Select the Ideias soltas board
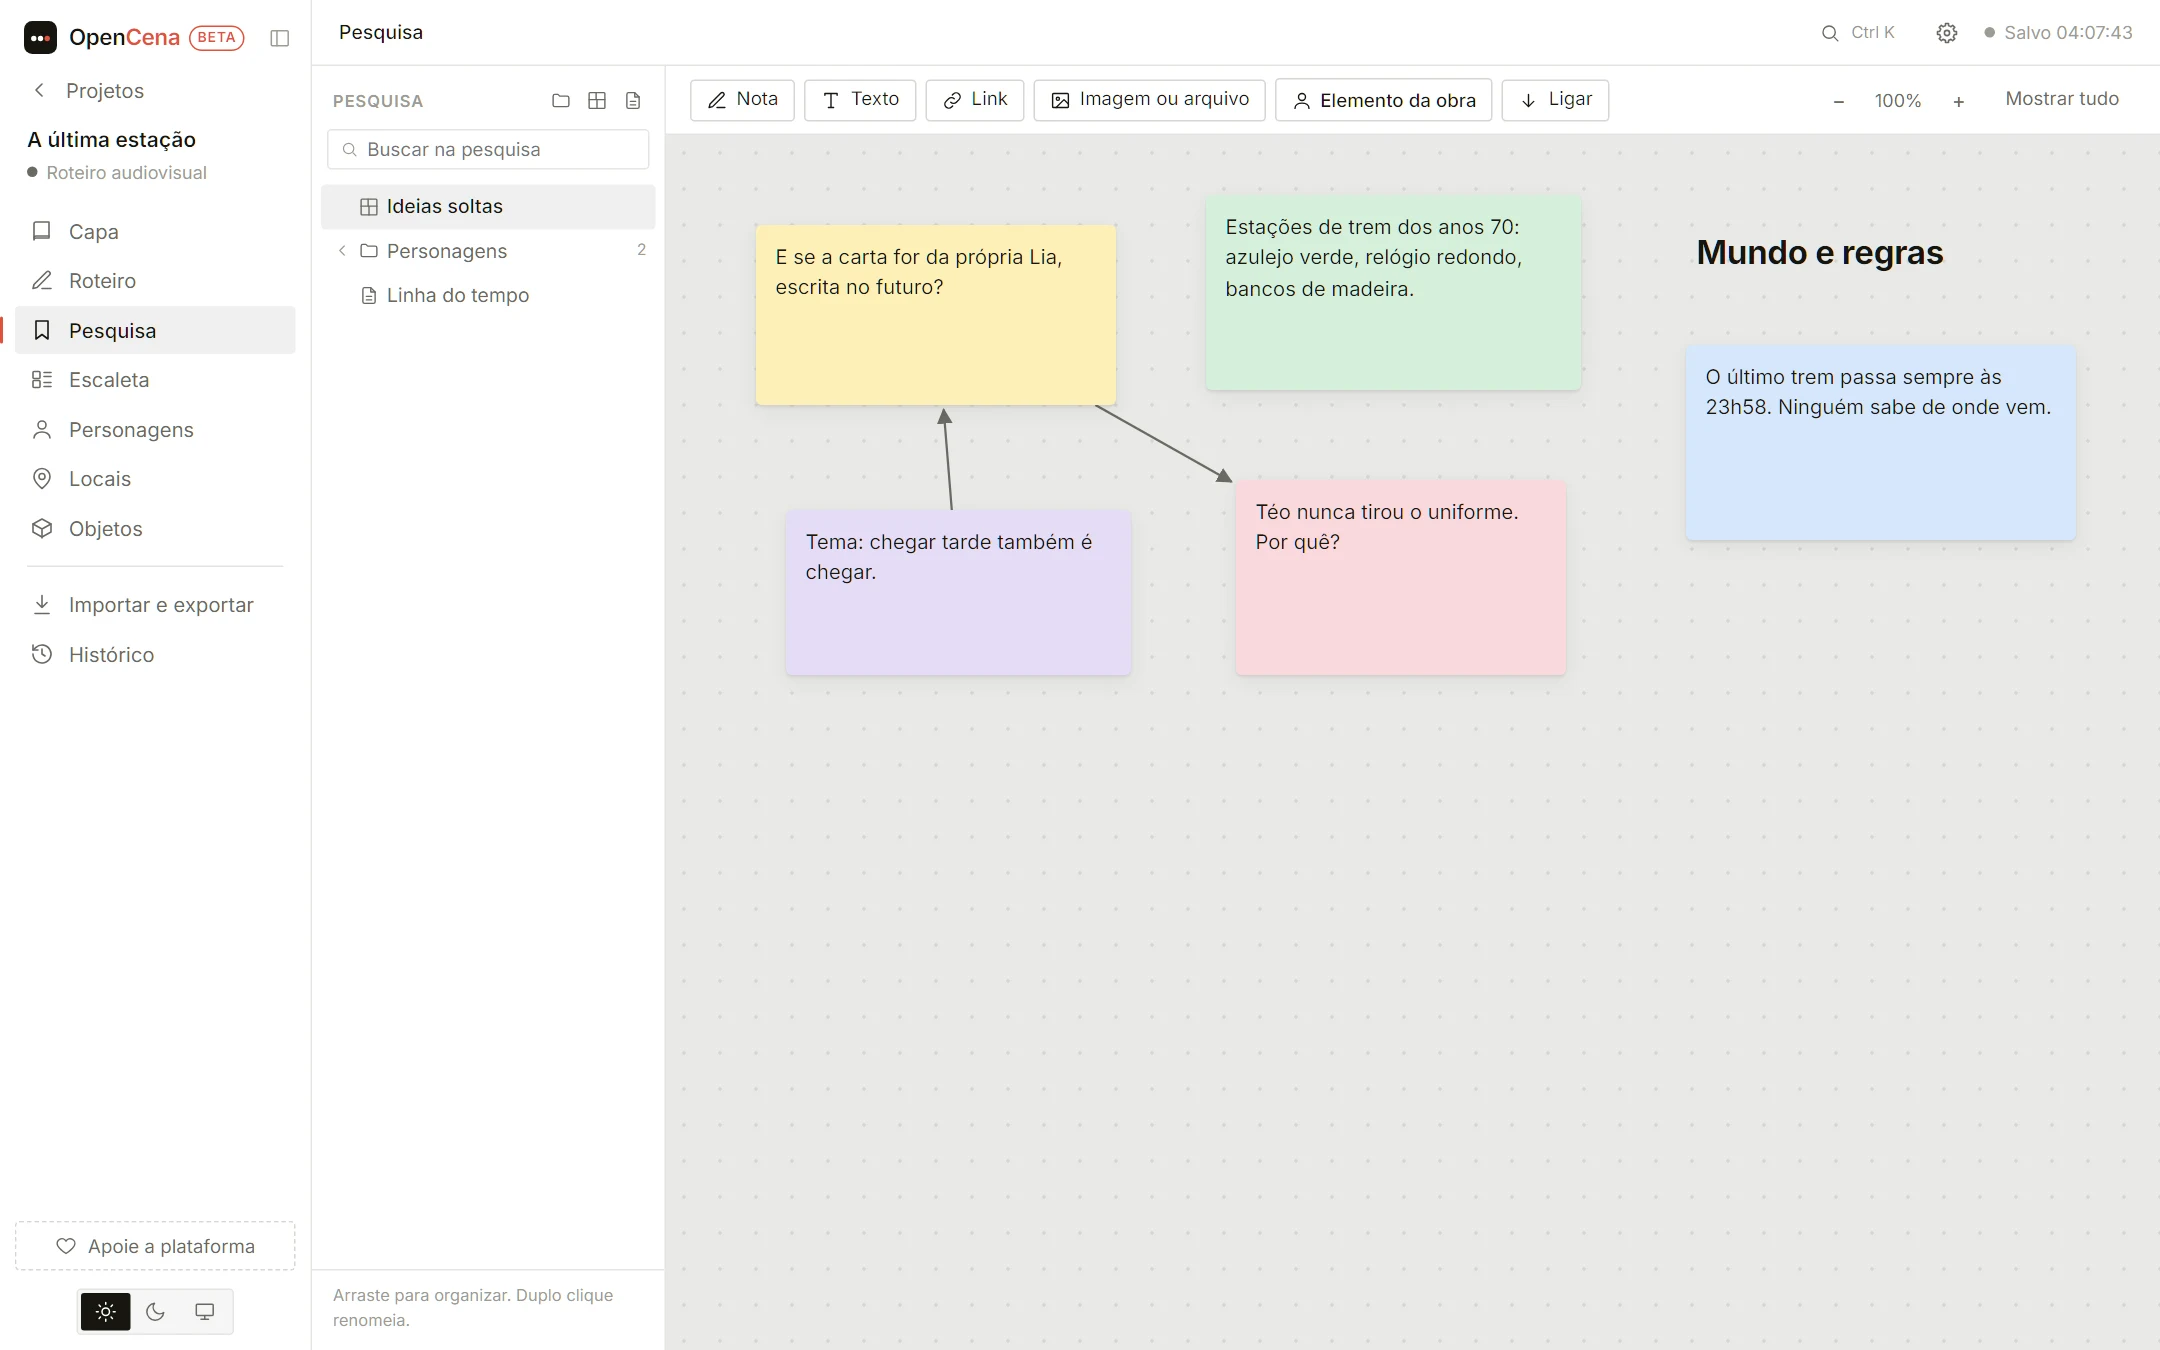This screenshot has width=2160, height=1350. pos(488,207)
